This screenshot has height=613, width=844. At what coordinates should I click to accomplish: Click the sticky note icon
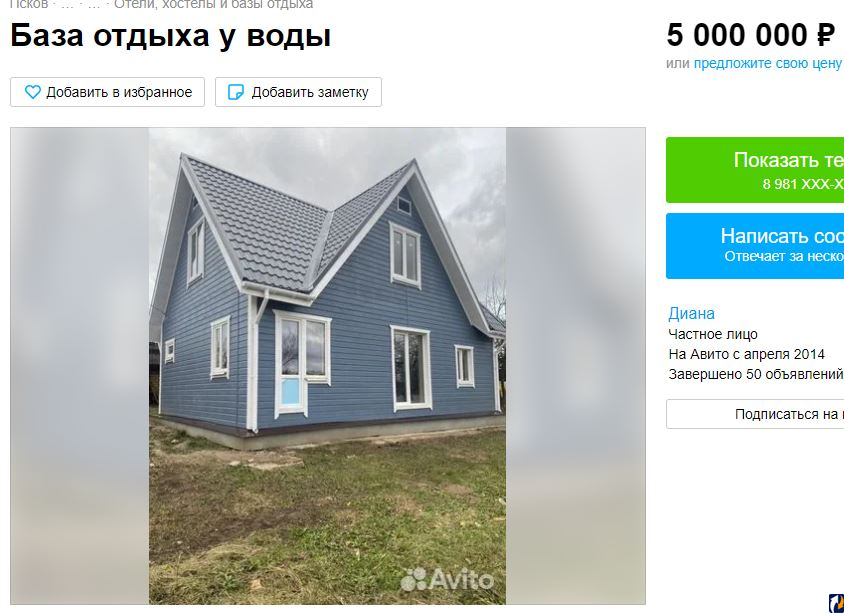click(236, 92)
